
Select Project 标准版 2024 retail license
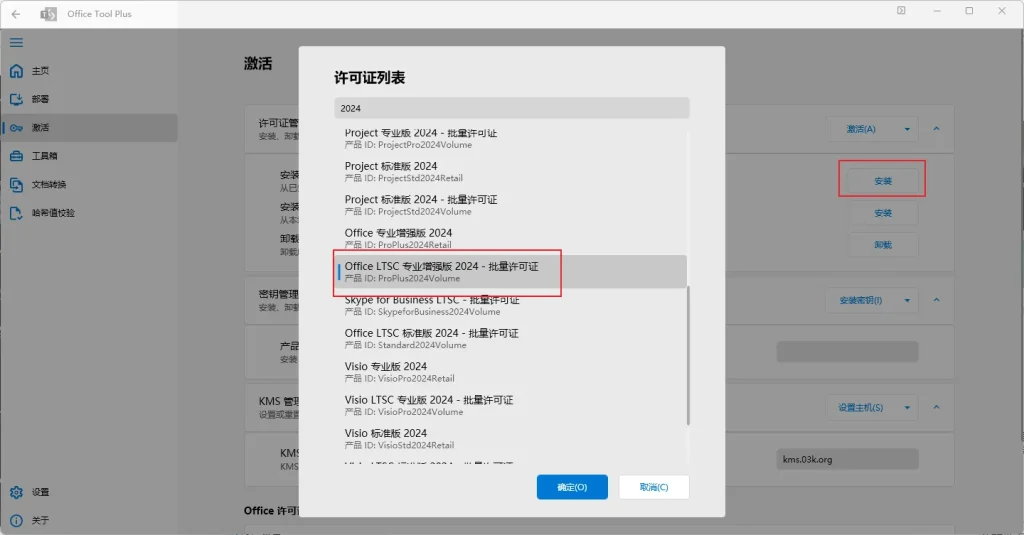pyautogui.click(x=512, y=171)
